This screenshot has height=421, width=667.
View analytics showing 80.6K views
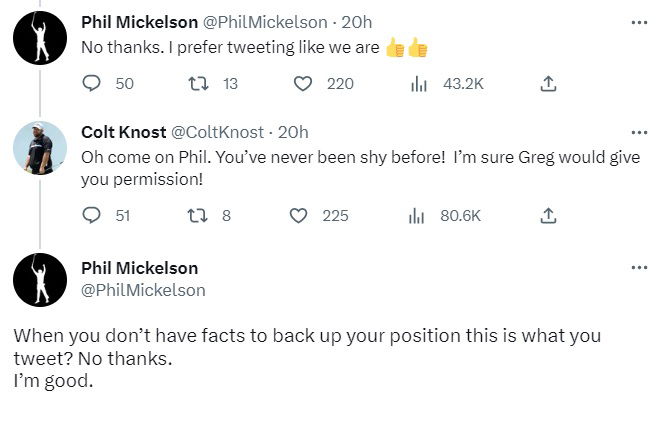click(x=417, y=215)
